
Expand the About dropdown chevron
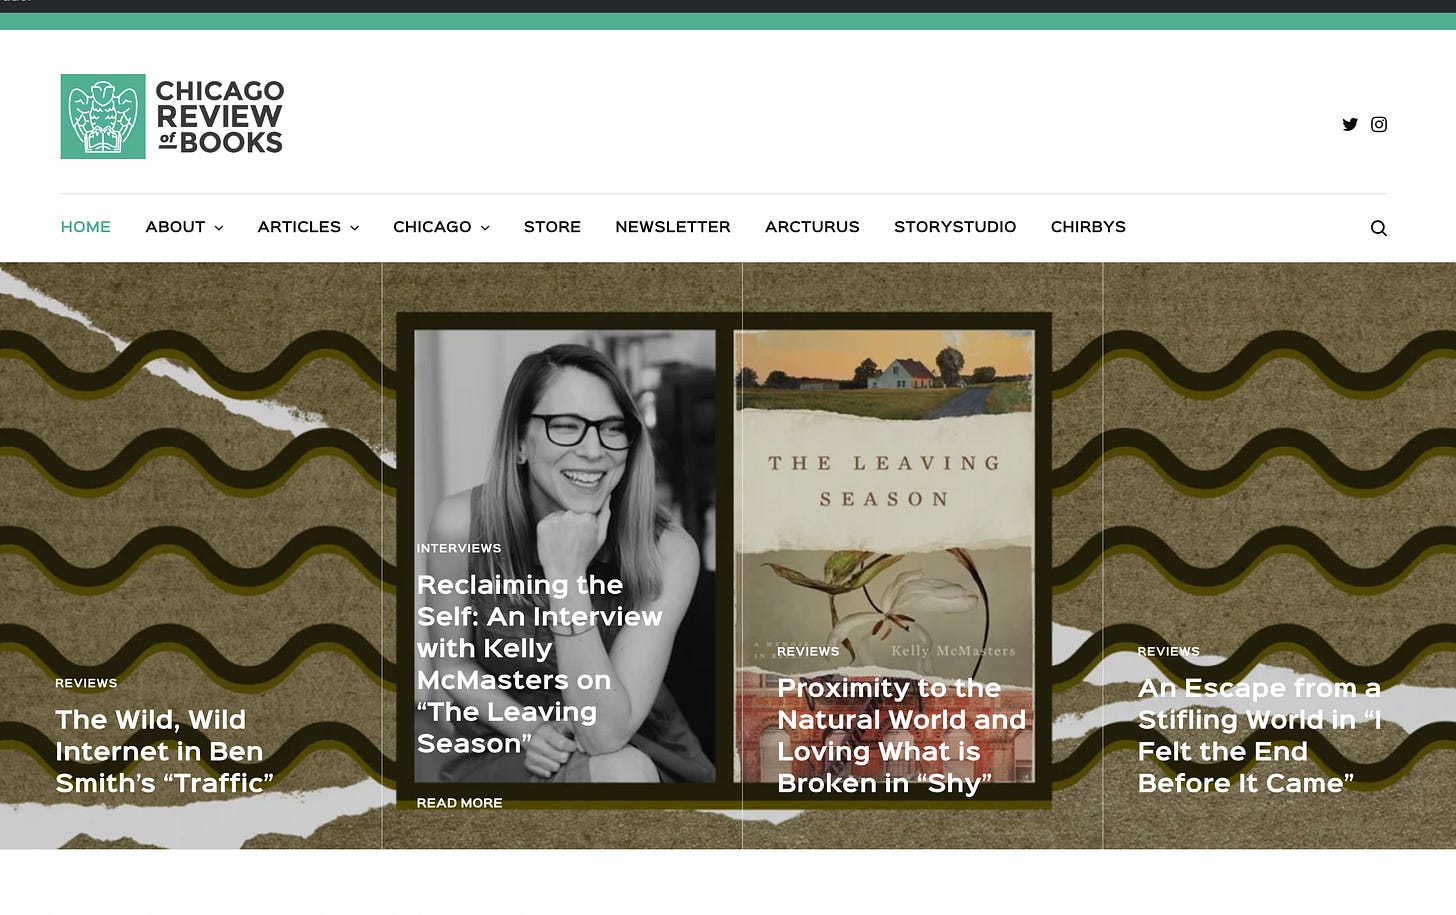(219, 228)
